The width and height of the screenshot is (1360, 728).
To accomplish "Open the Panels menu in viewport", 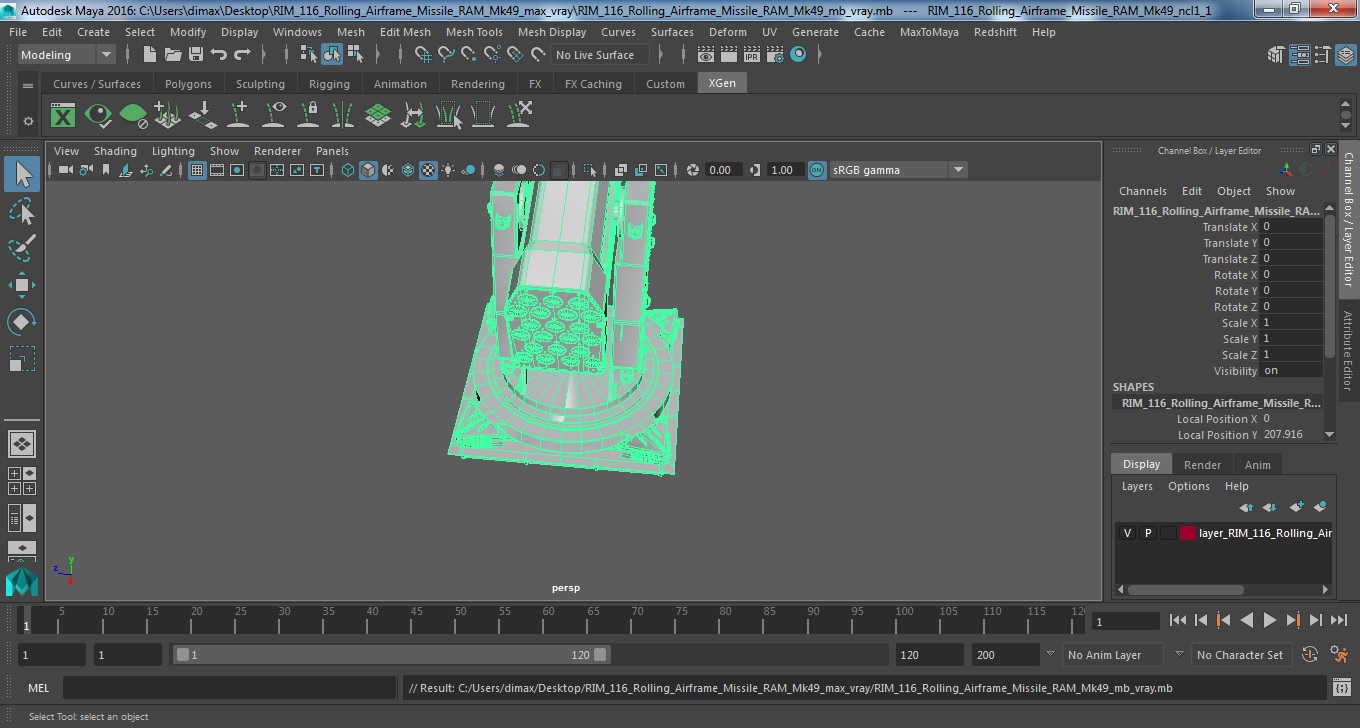I will pos(332,151).
